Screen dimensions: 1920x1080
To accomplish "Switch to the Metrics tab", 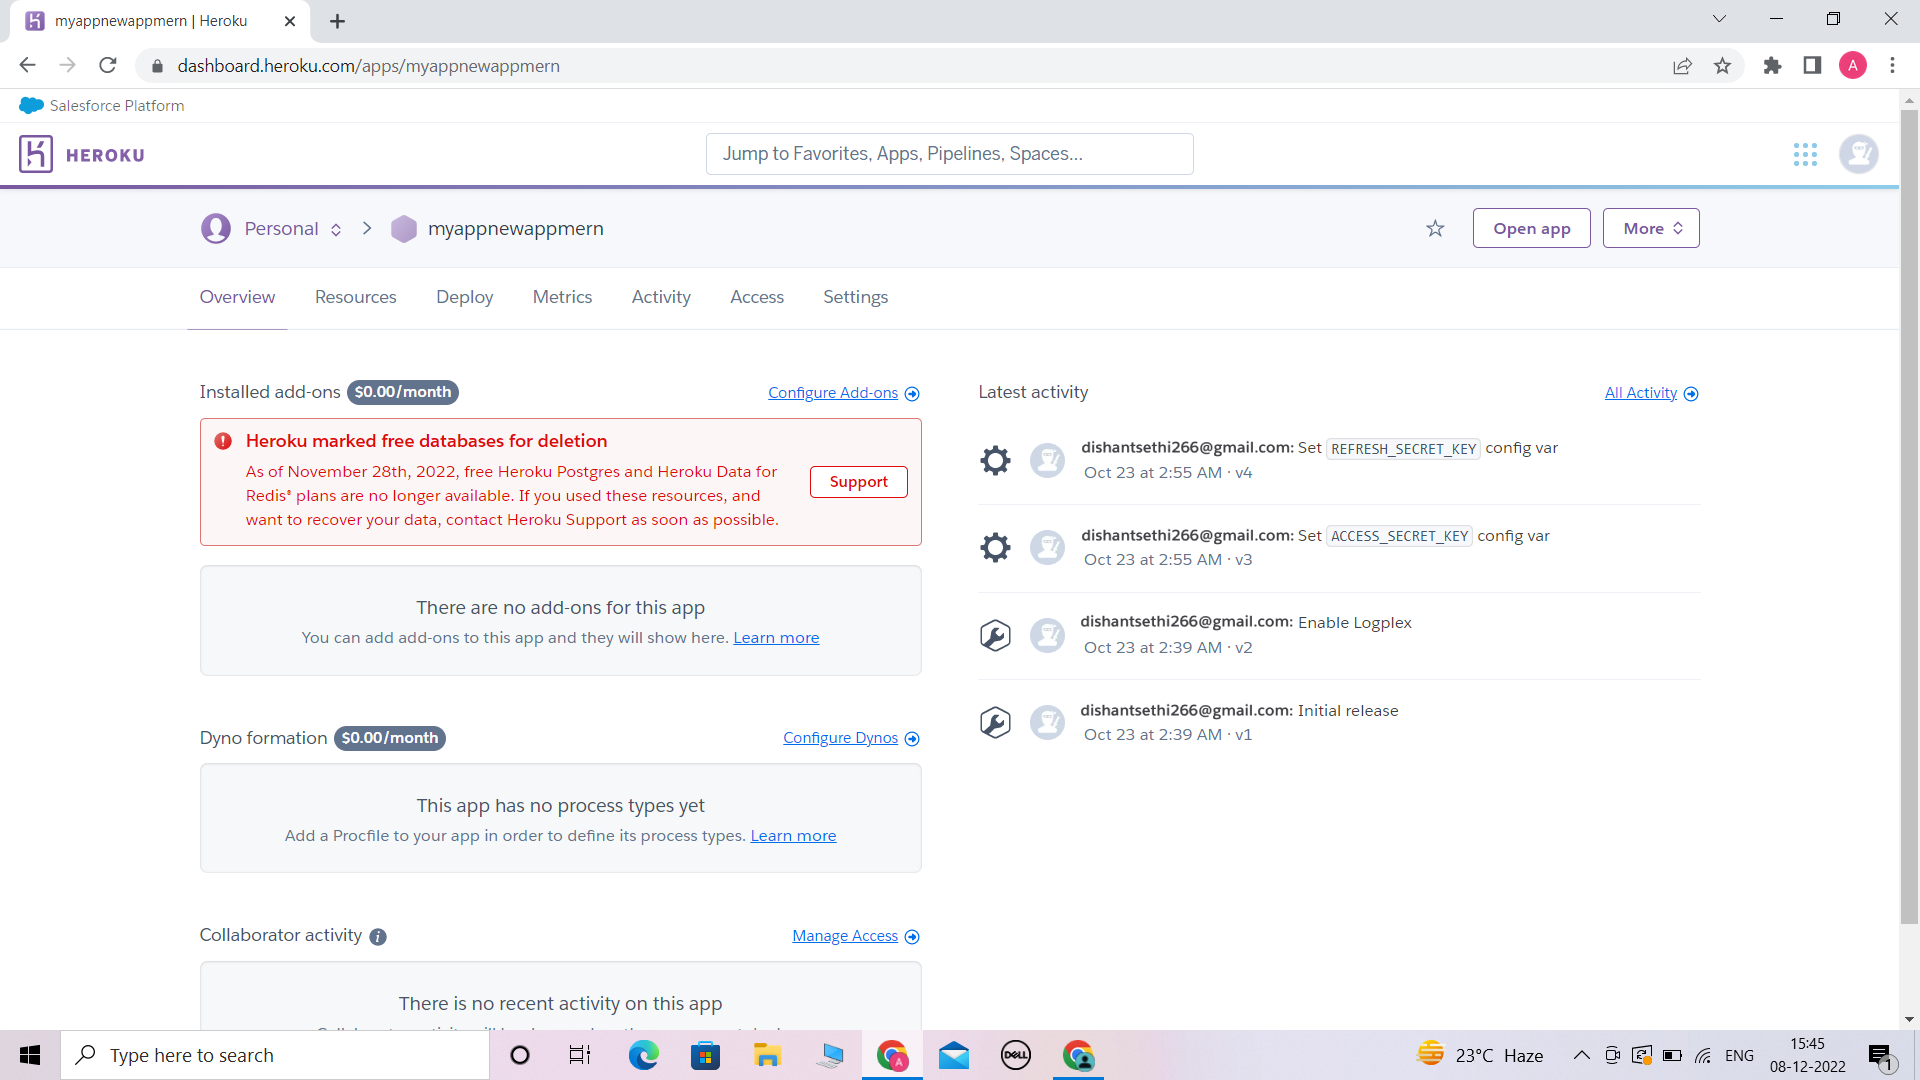I will (562, 297).
